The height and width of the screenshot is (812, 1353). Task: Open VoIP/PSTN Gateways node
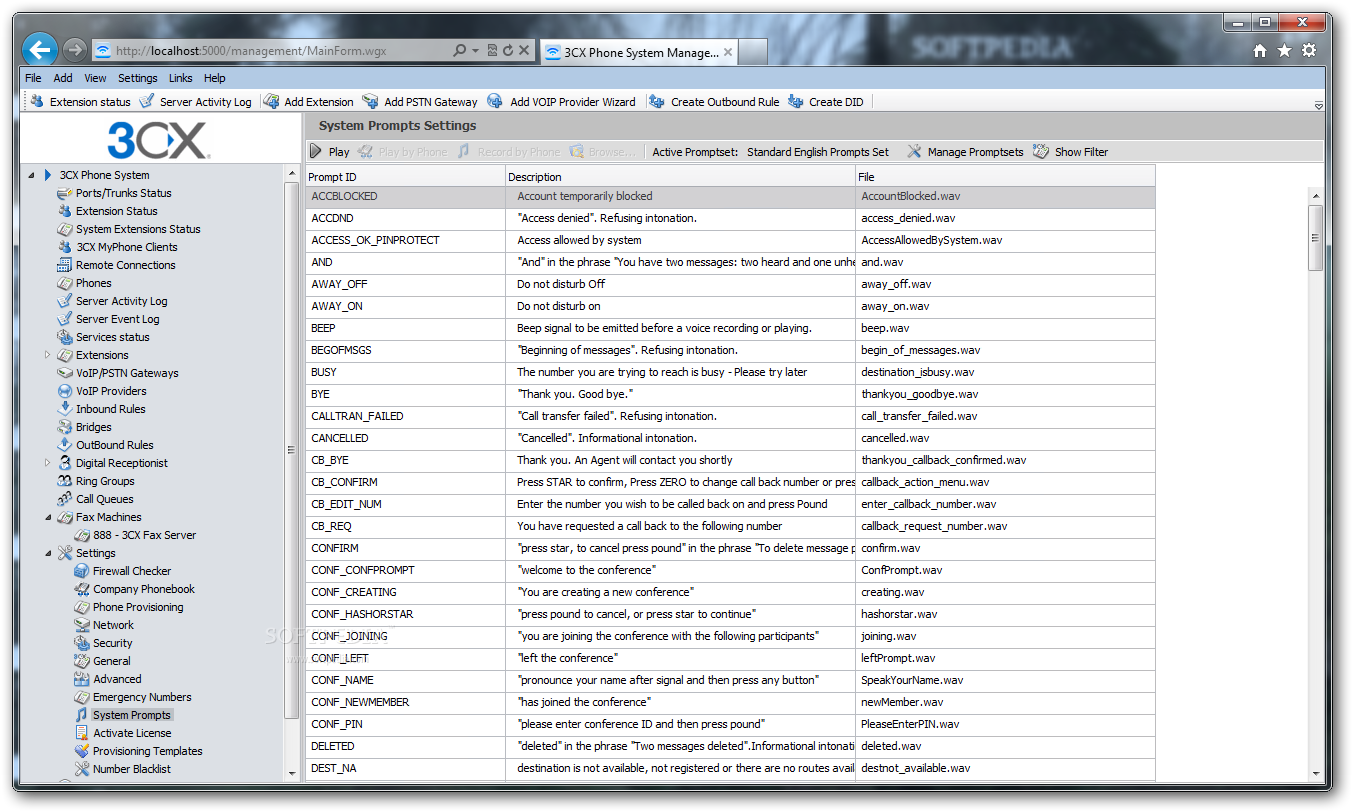point(127,373)
